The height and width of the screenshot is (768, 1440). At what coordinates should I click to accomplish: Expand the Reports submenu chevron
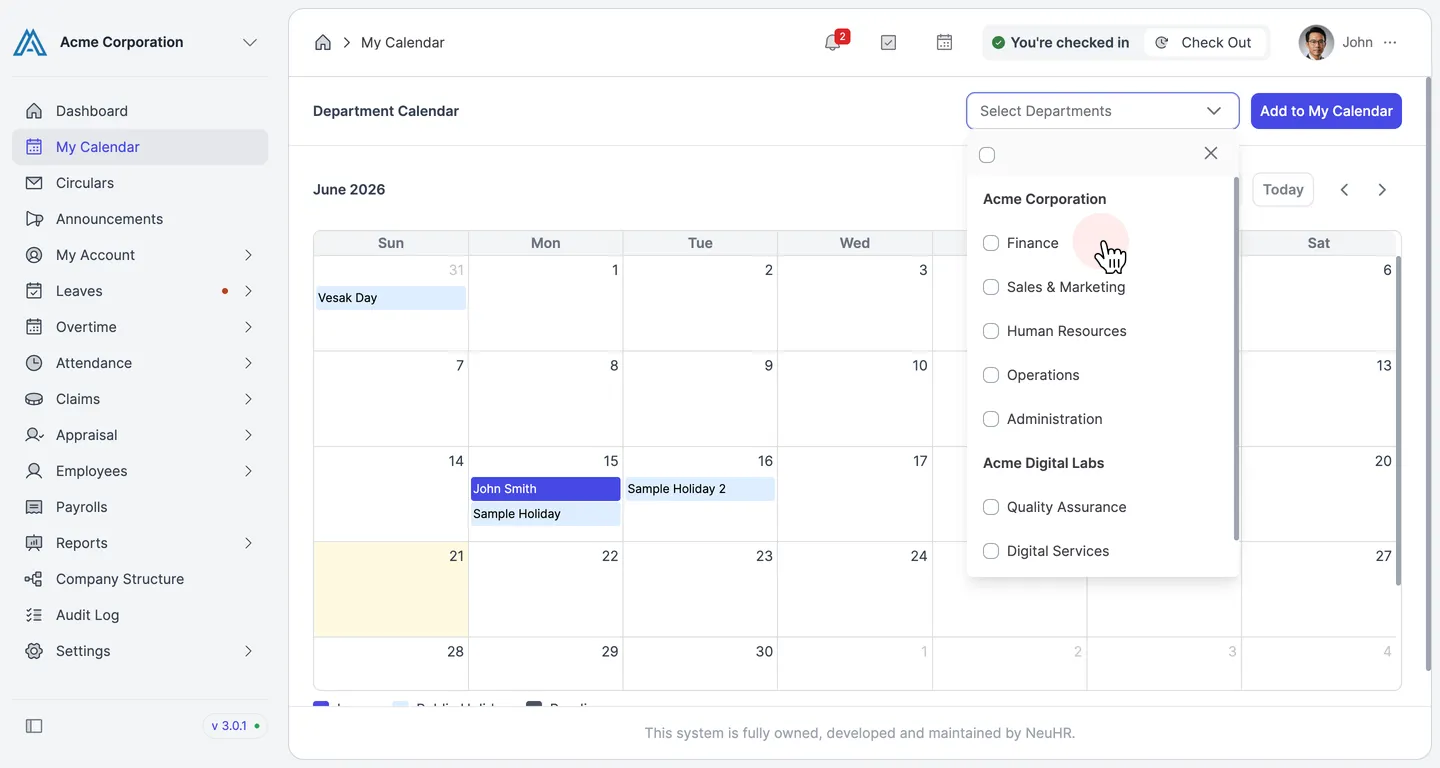pyautogui.click(x=248, y=543)
